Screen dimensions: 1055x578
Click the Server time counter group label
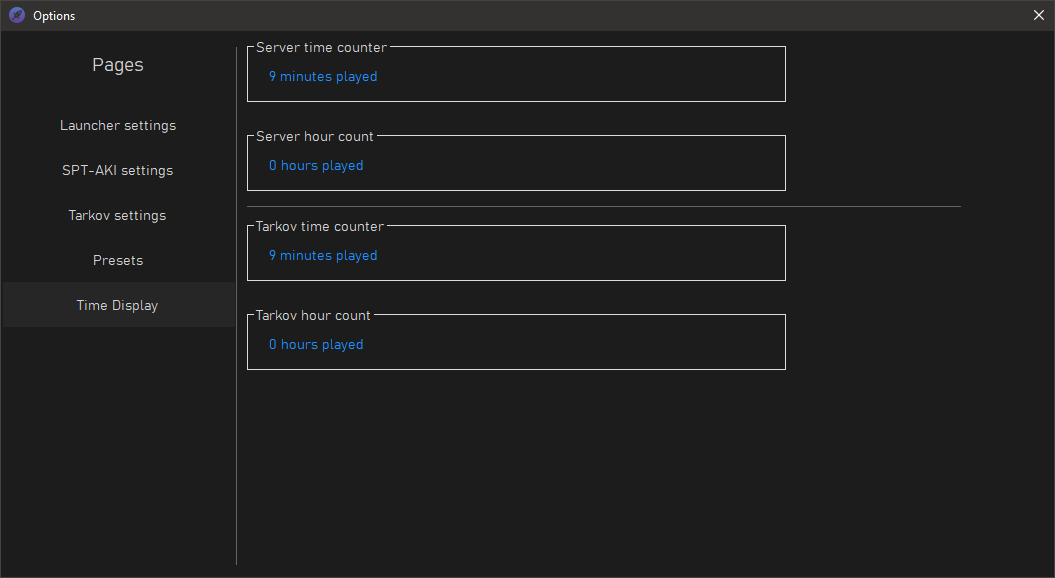tap(322, 47)
